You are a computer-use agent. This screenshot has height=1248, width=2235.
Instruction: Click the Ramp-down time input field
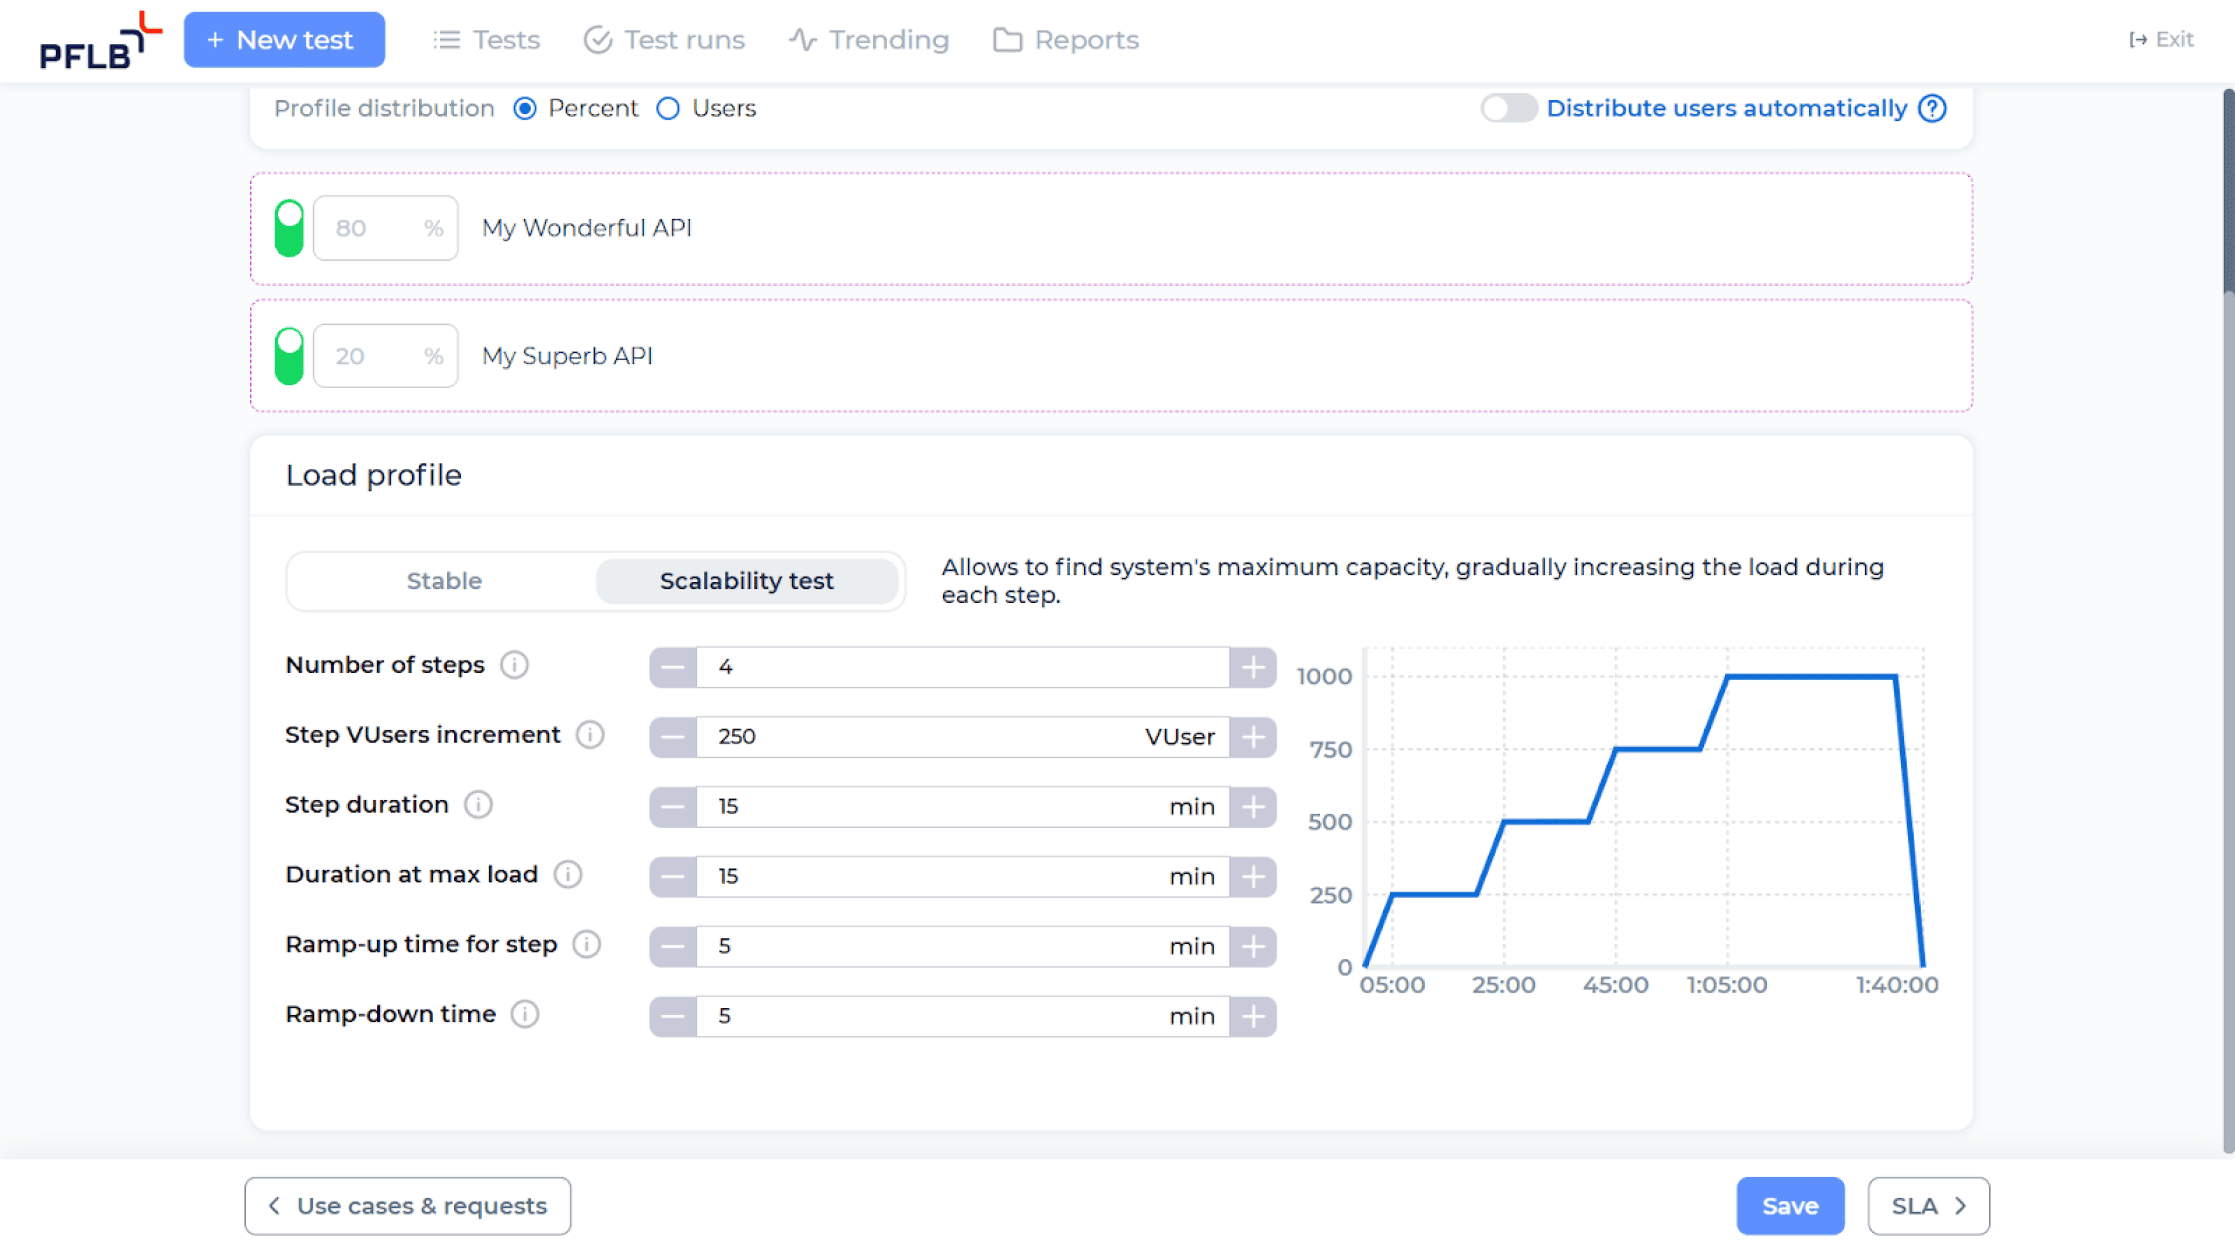pyautogui.click(x=962, y=1015)
